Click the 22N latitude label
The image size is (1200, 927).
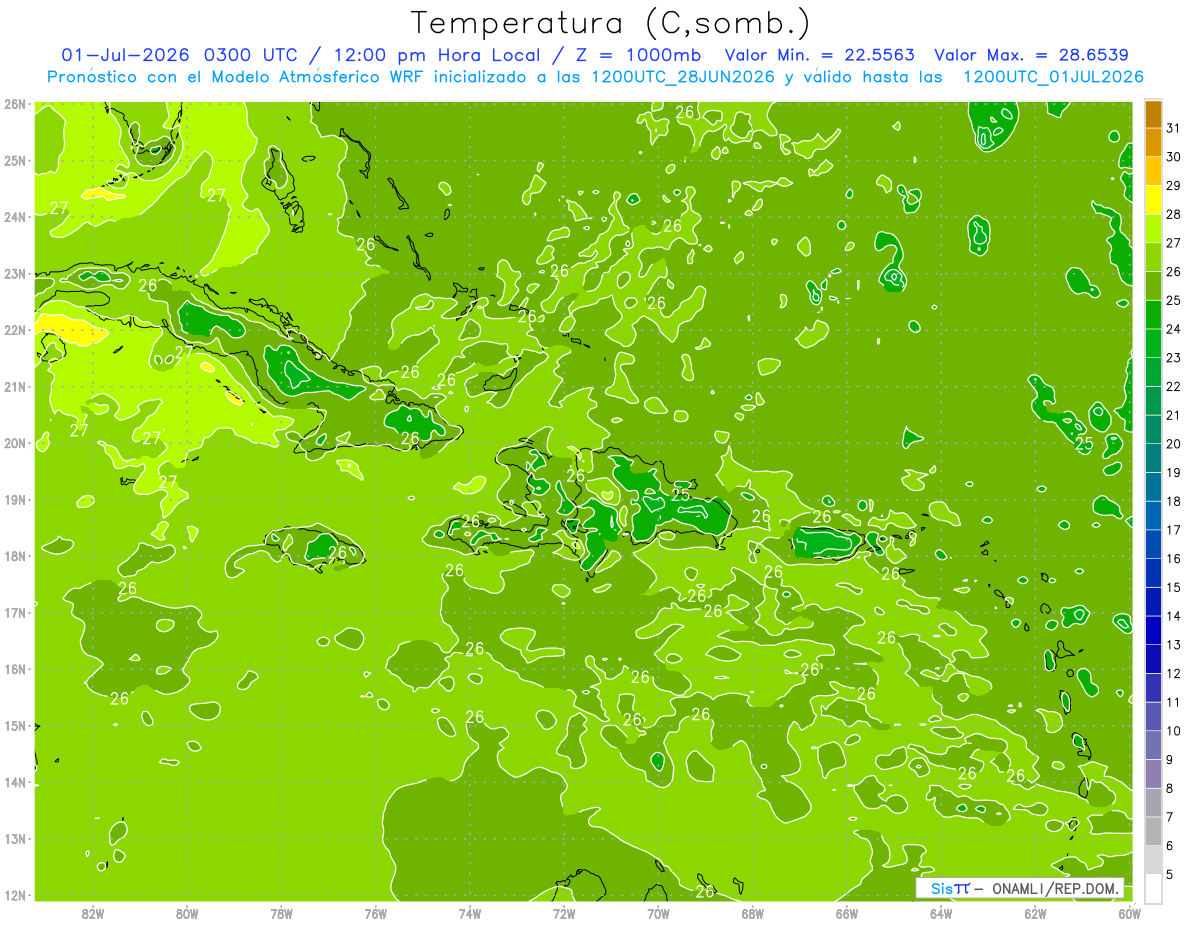[15, 330]
